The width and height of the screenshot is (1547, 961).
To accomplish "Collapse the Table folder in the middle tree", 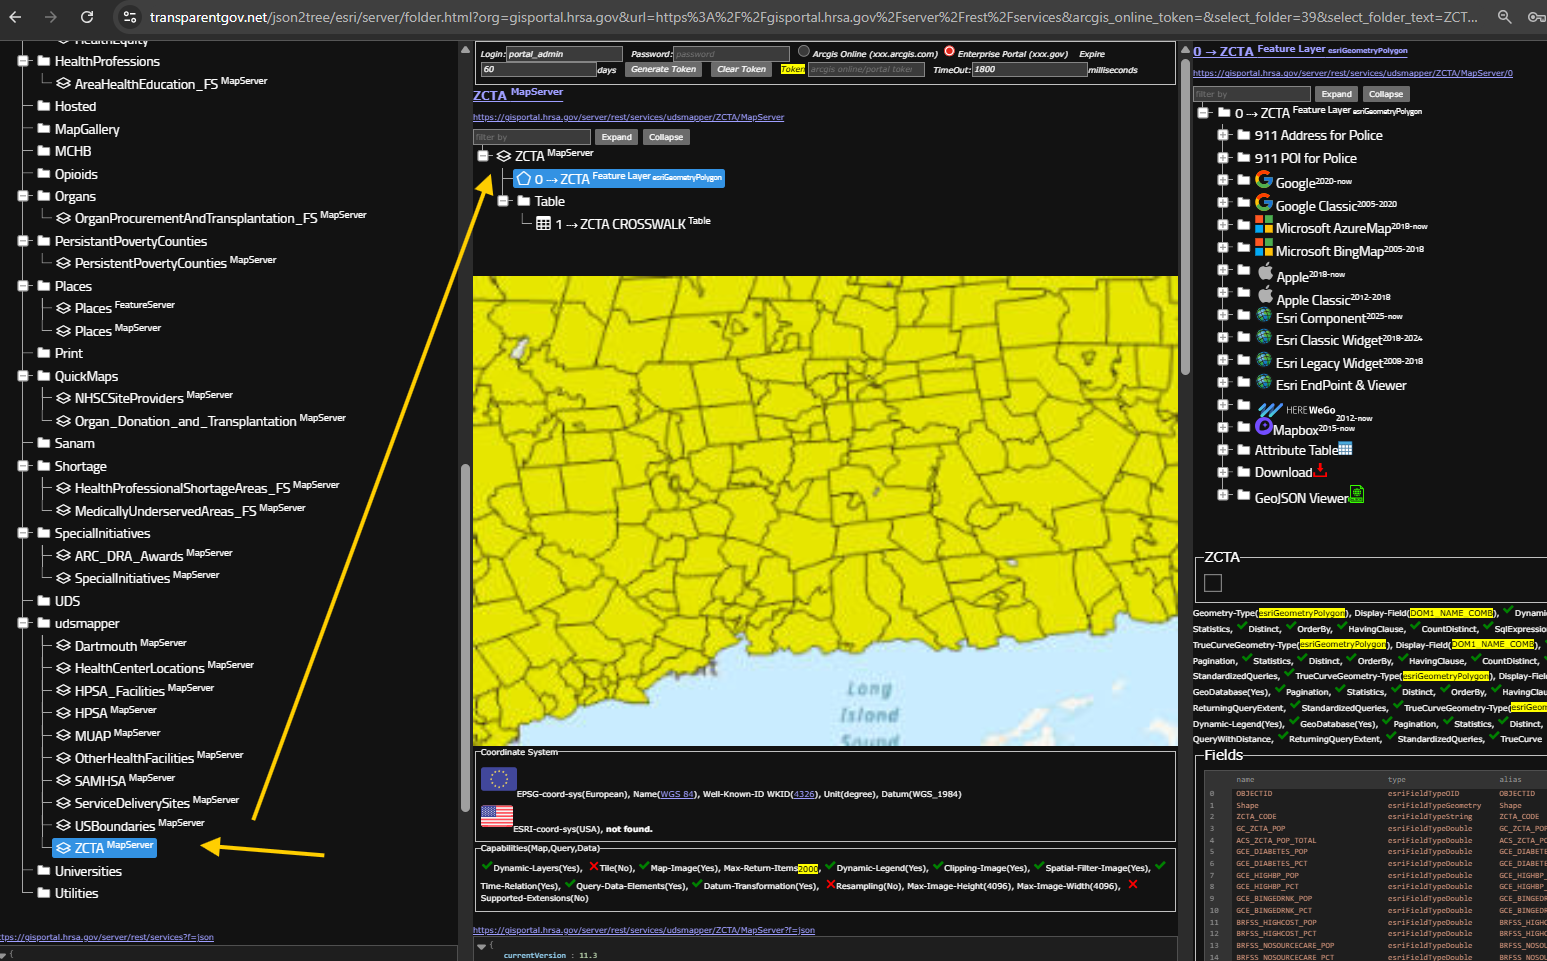I will click(x=504, y=201).
